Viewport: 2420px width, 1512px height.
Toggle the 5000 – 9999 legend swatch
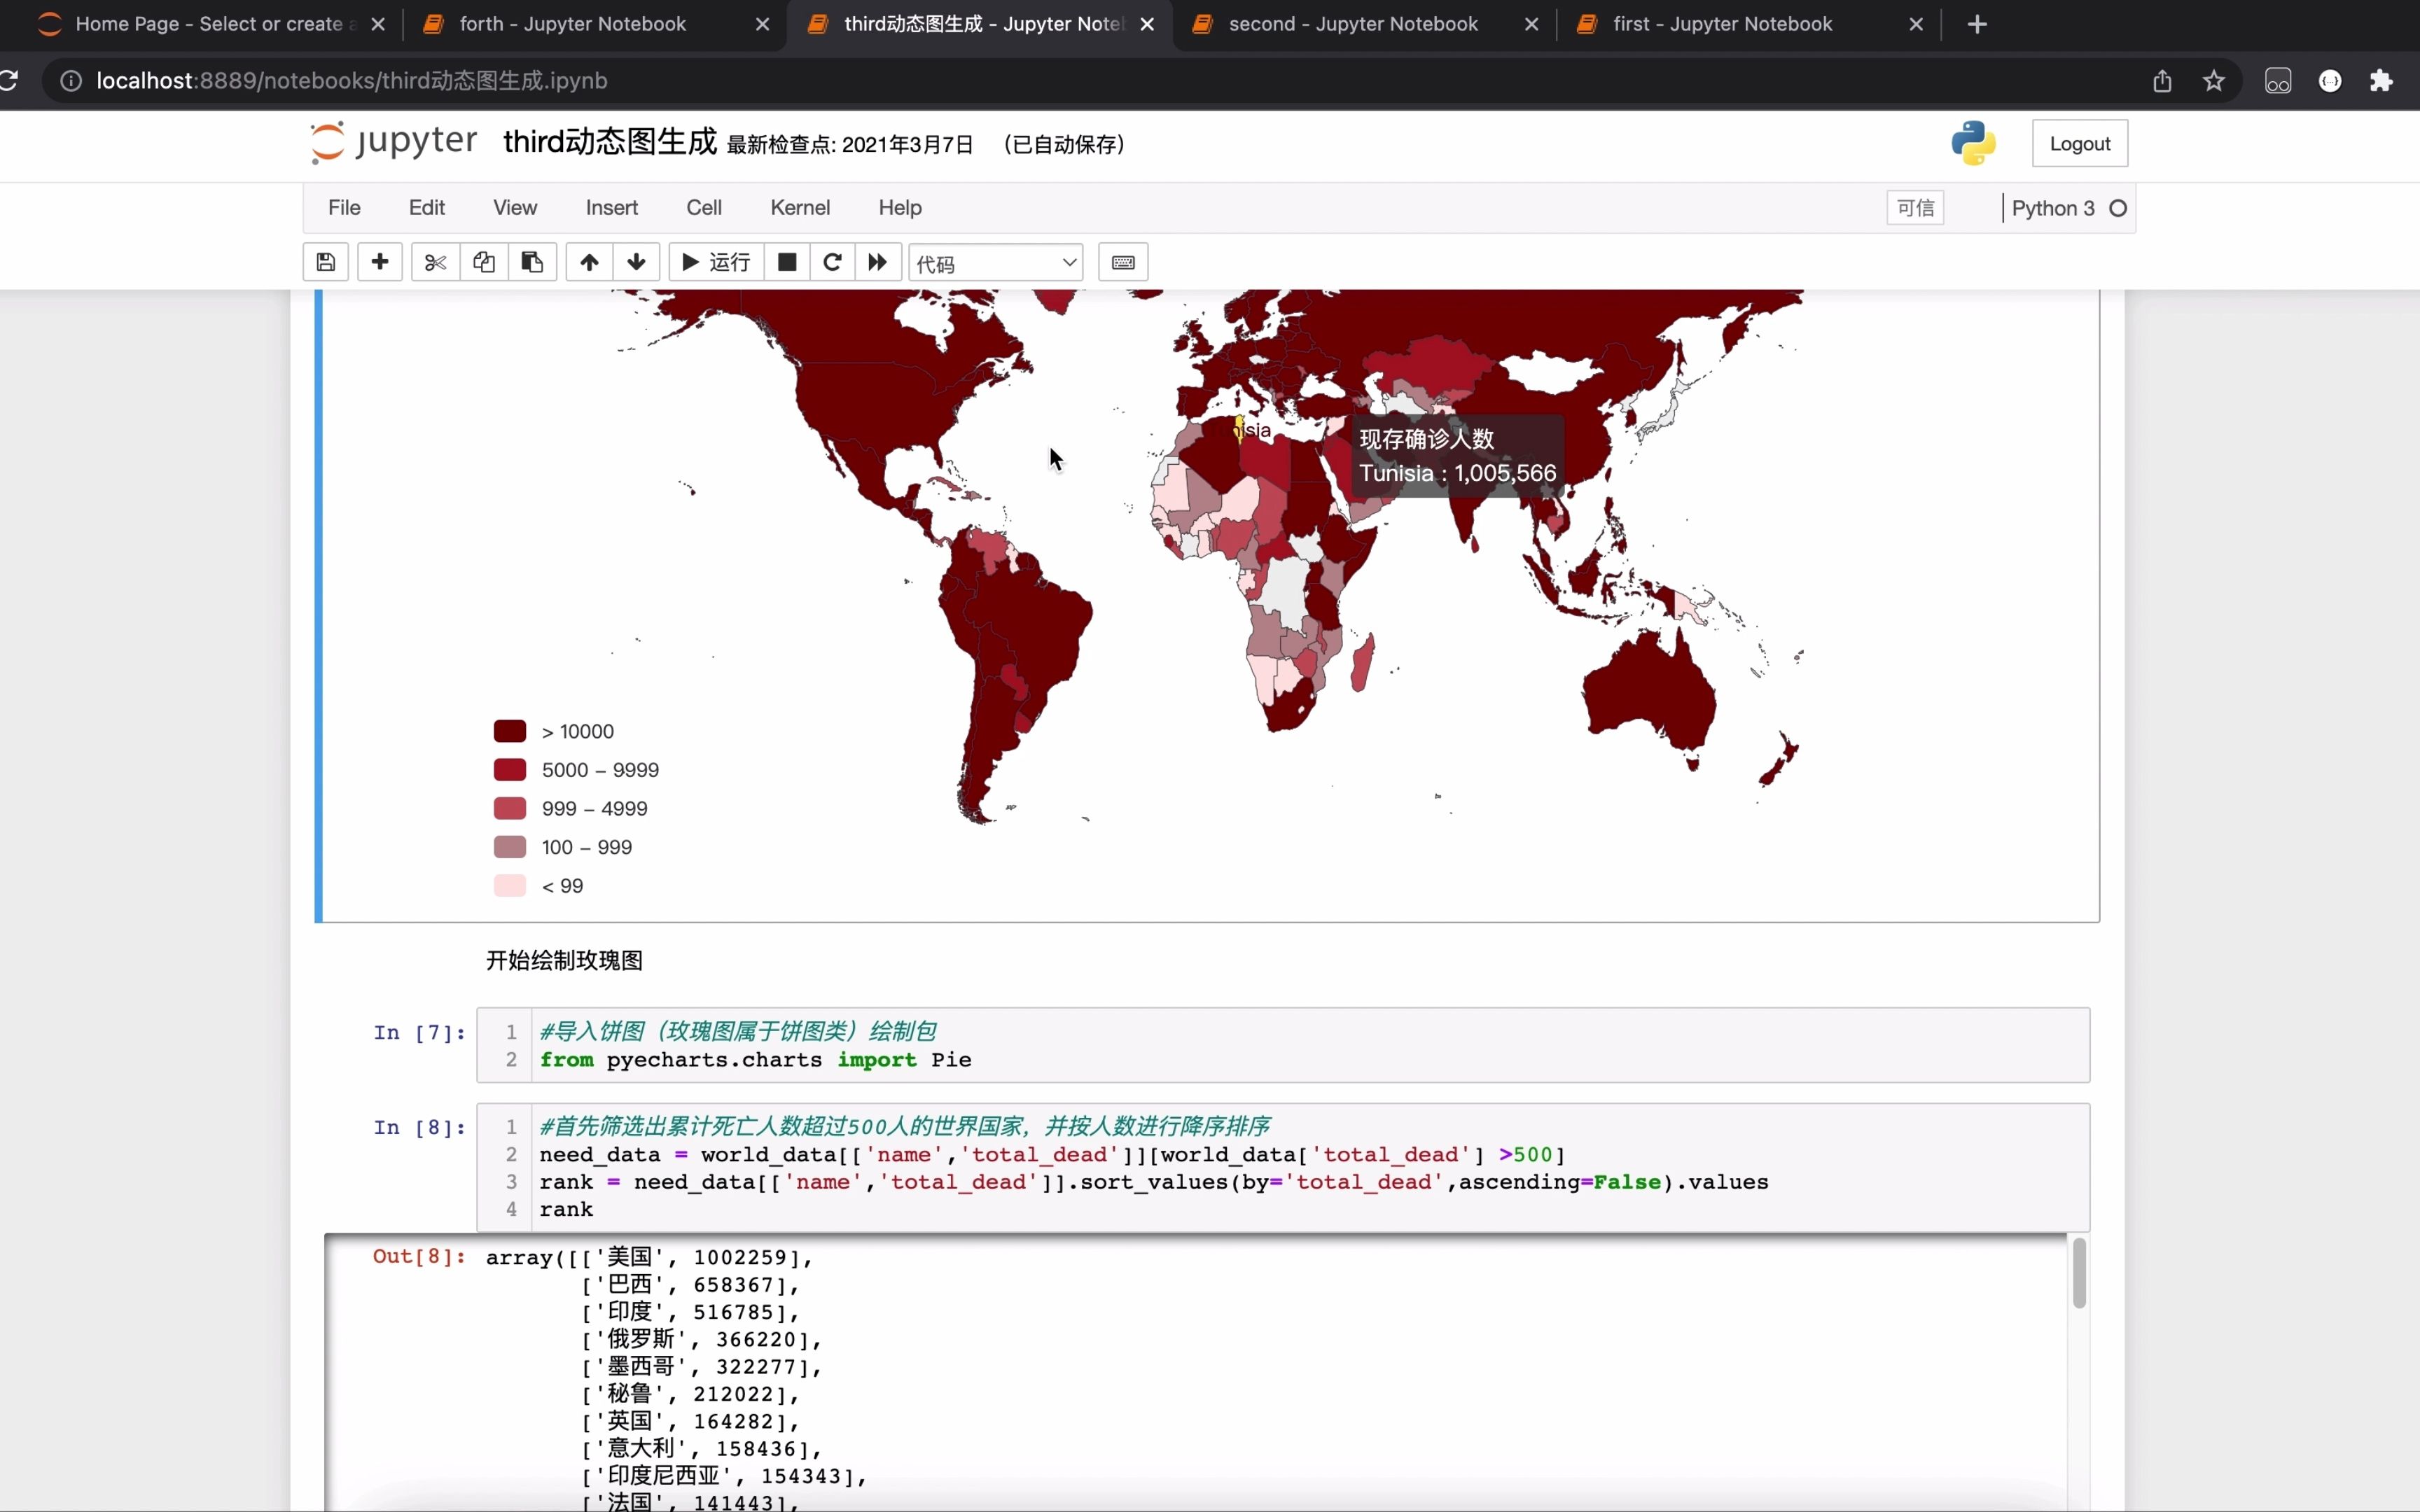click(510, 770)
